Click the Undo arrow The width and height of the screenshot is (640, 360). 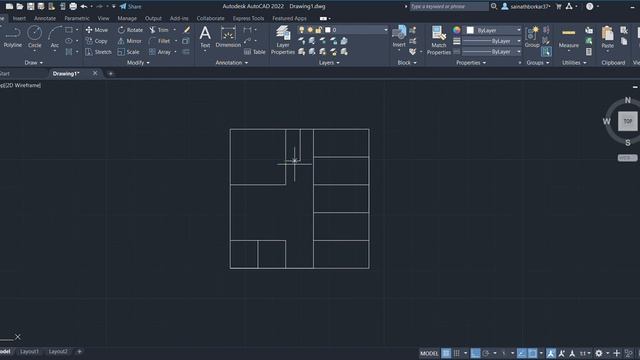84,7
